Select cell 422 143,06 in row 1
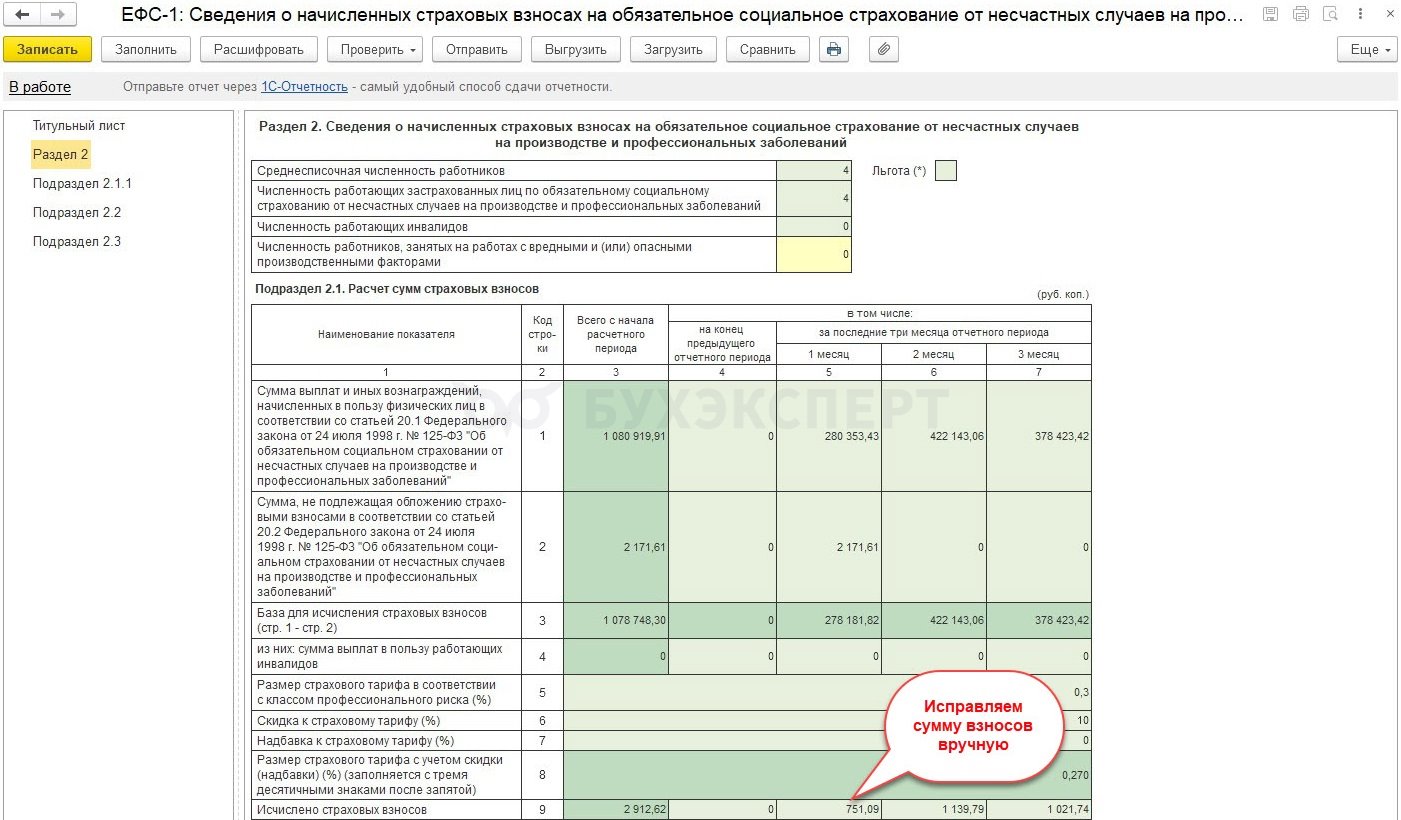 click(934, 436)
